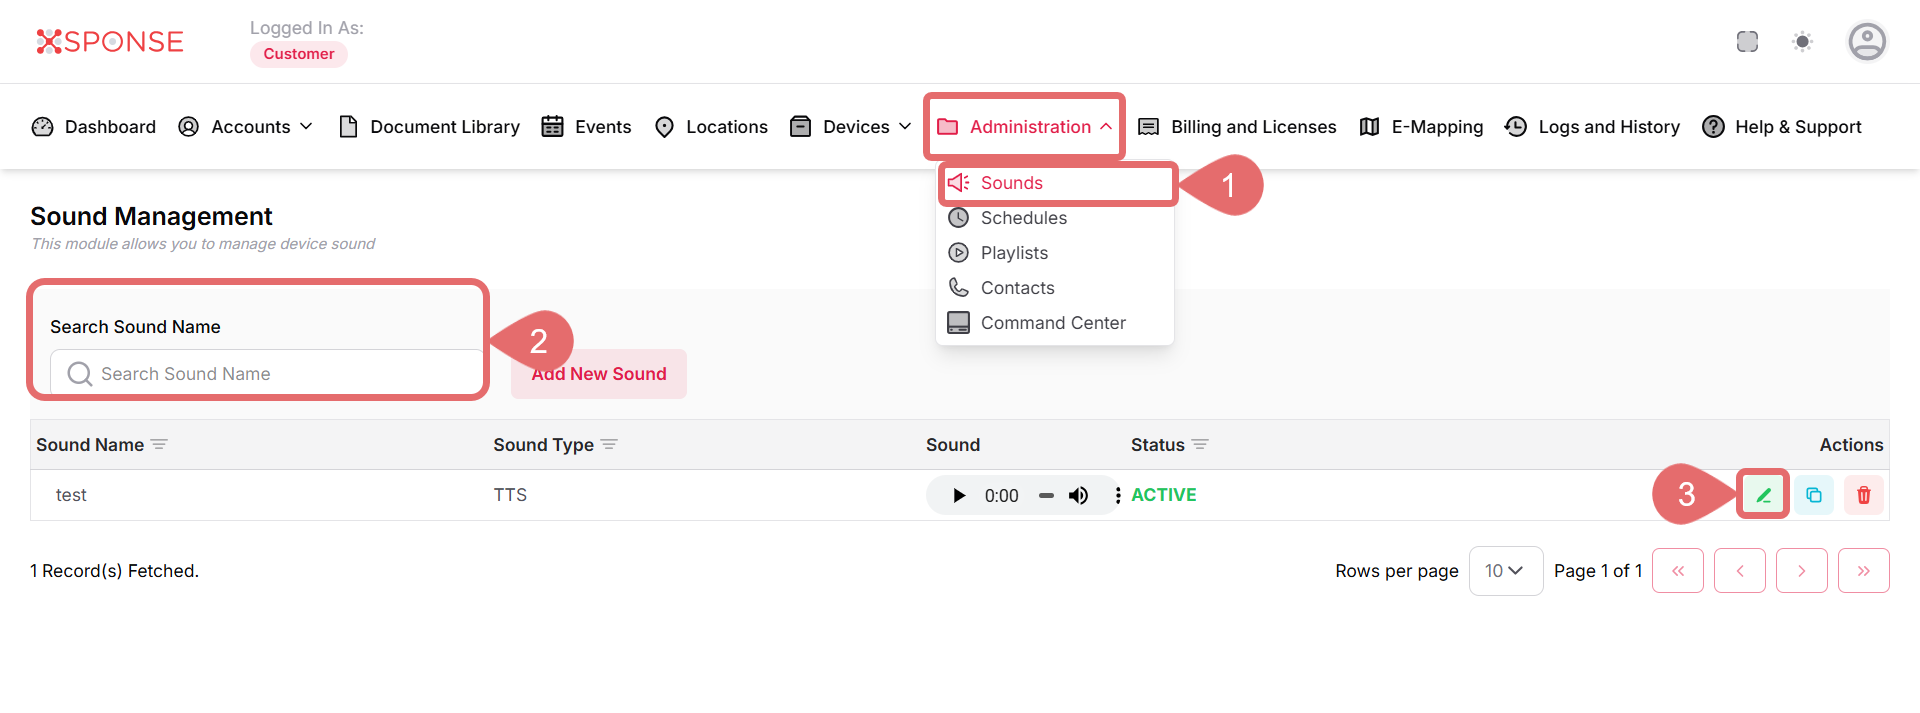Play the test sound audio
Screen dimensions: 1920x713
[x=958, y=495]
